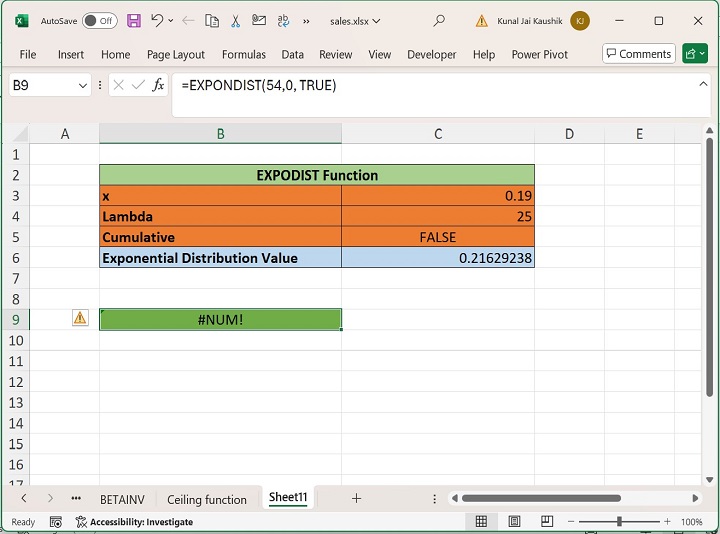This screenshot has width=720, height=534.
Task: Click the Undo arrow icon
Action: pyautogui.click(x=157, y=20)
